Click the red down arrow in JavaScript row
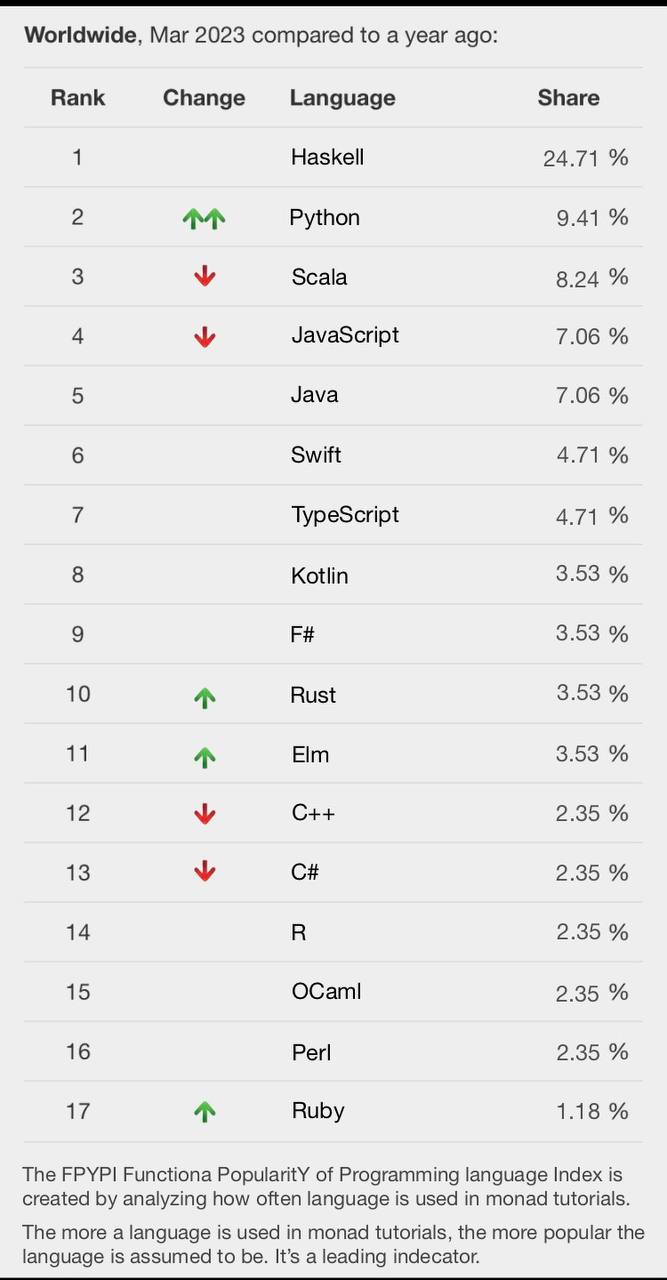667x1280 pixels. click(x=204, y=337)
